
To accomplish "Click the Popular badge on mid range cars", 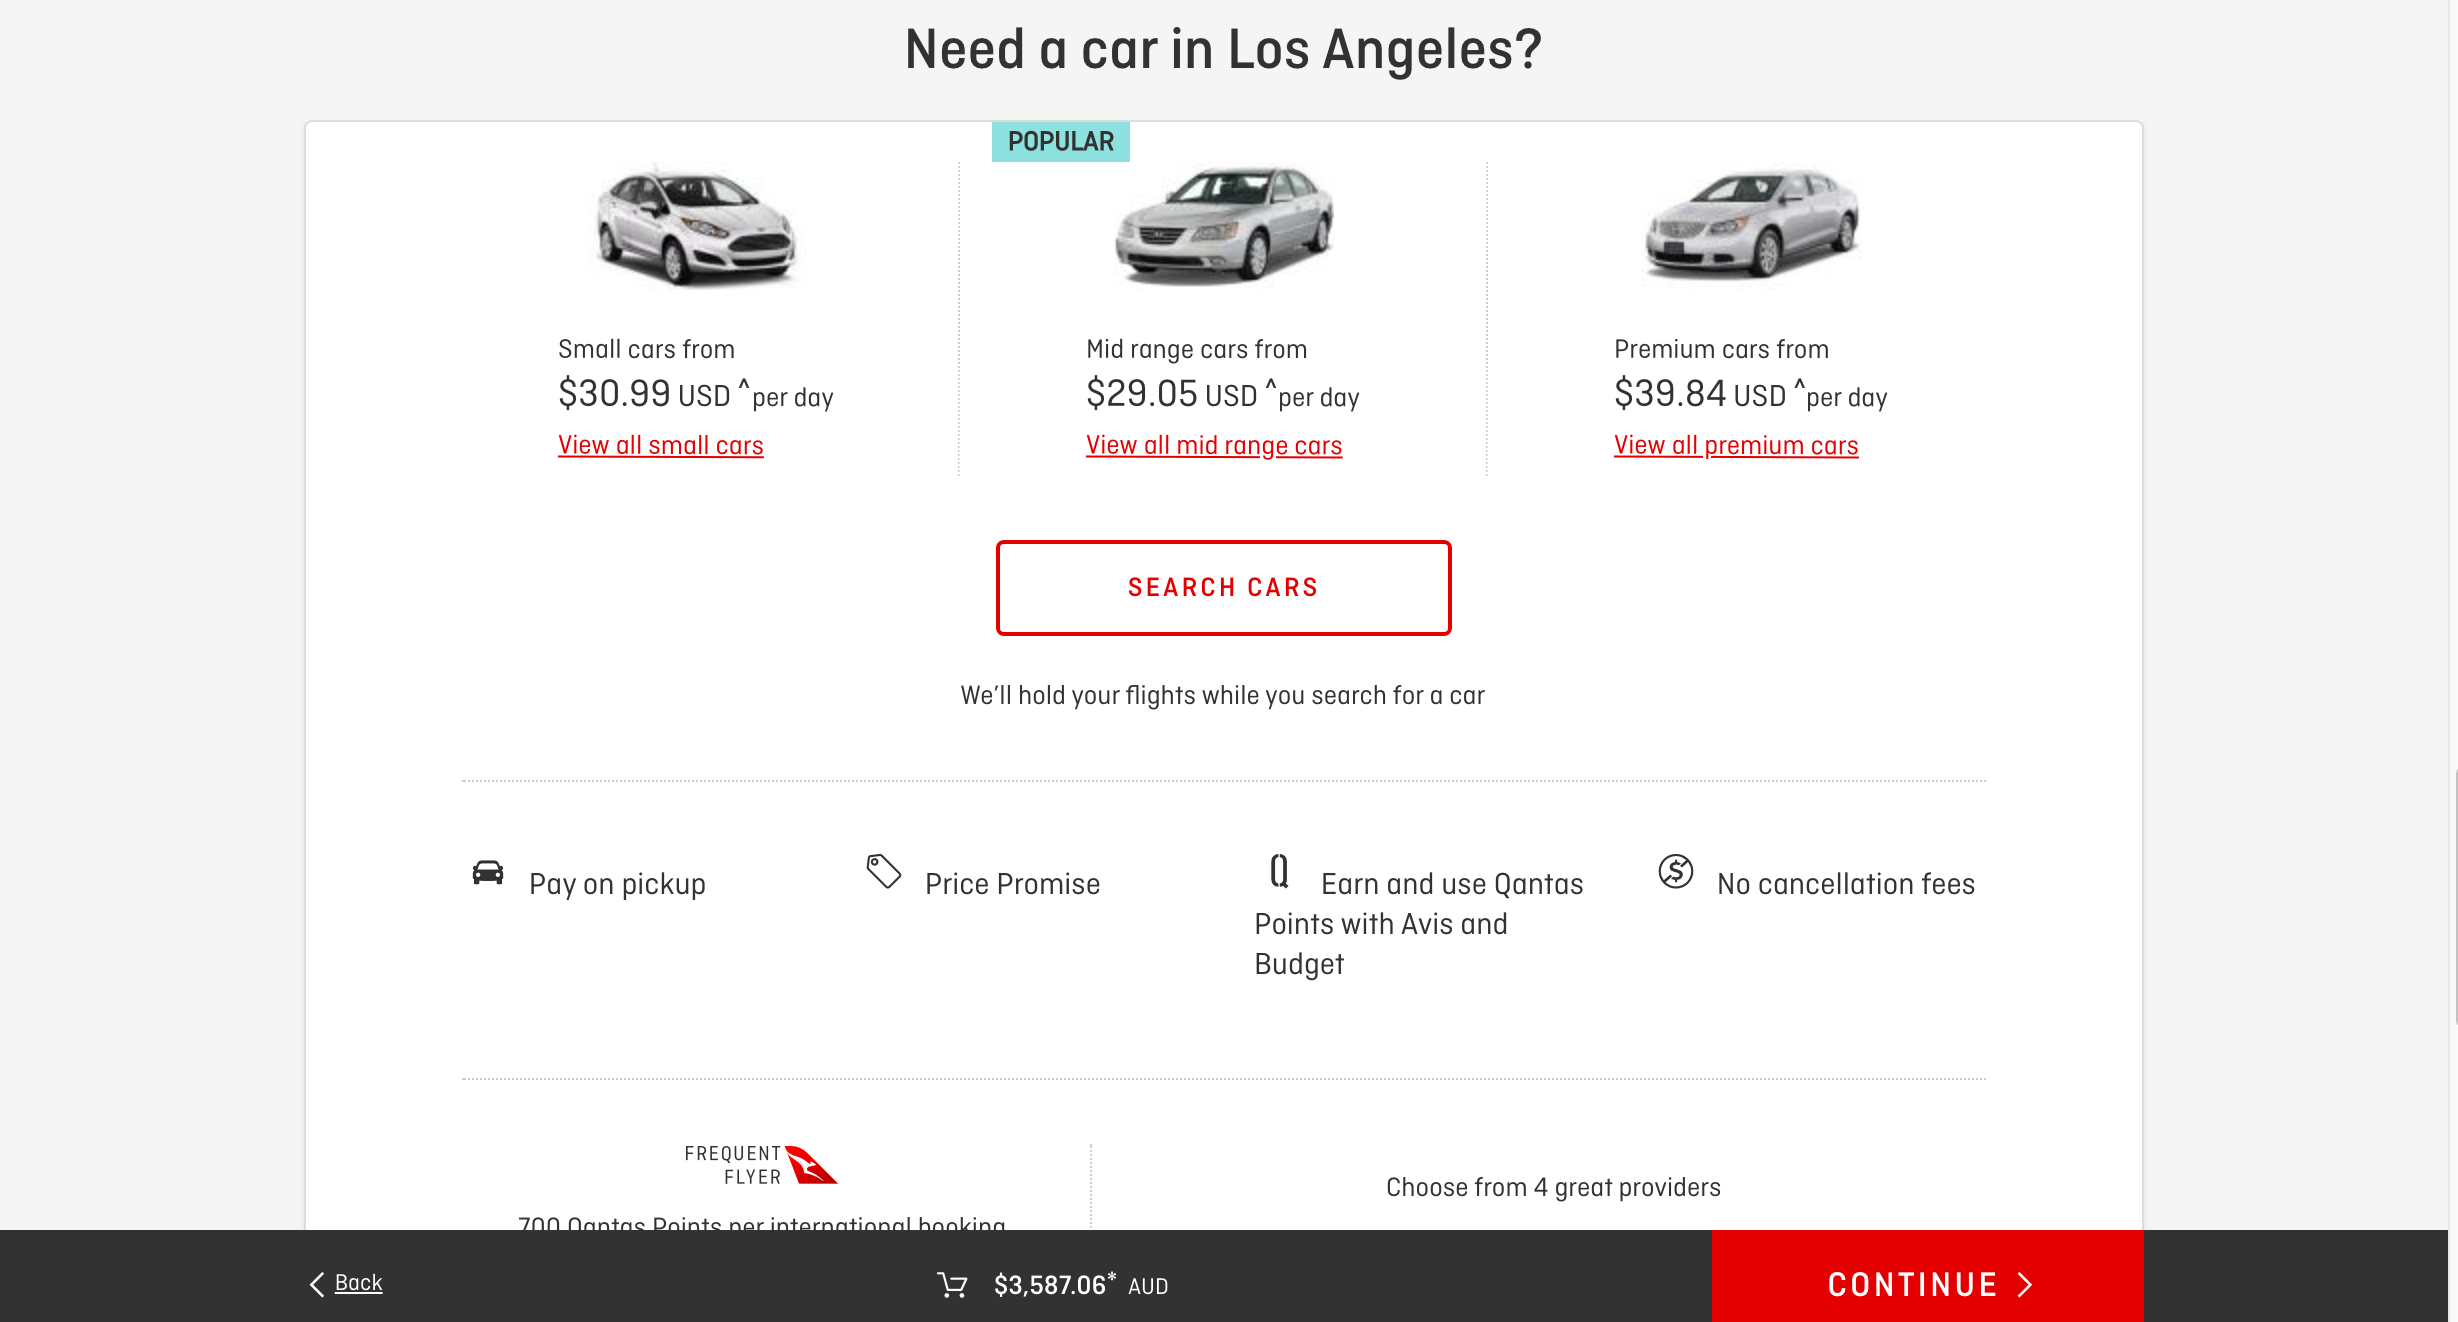I will 1060,142.
